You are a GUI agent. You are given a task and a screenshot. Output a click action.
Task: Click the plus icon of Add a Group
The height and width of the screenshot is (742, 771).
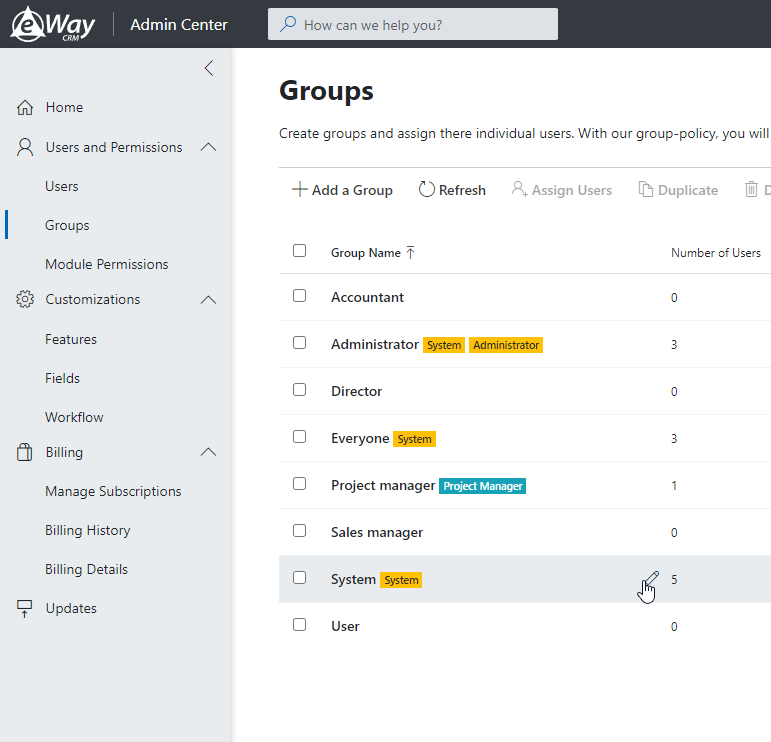[299, 189]
